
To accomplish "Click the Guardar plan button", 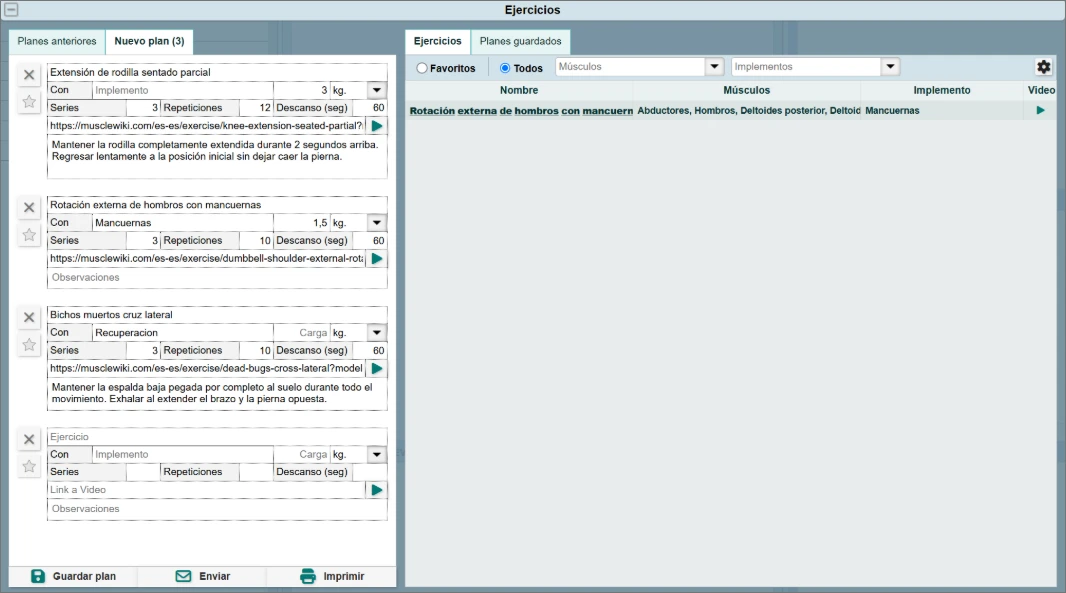I will click(73, 576).
